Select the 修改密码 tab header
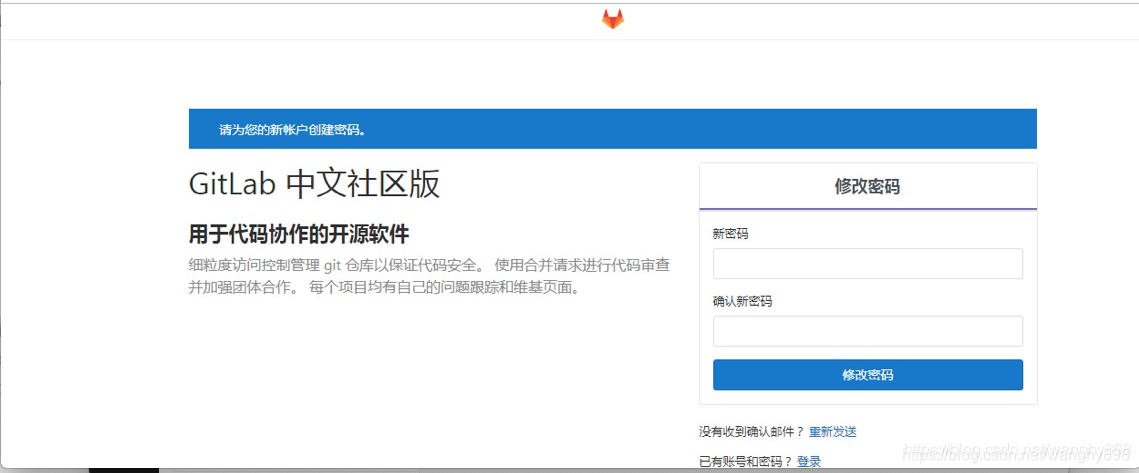This screenshot has height=473, width=1139. click(867, 187)
